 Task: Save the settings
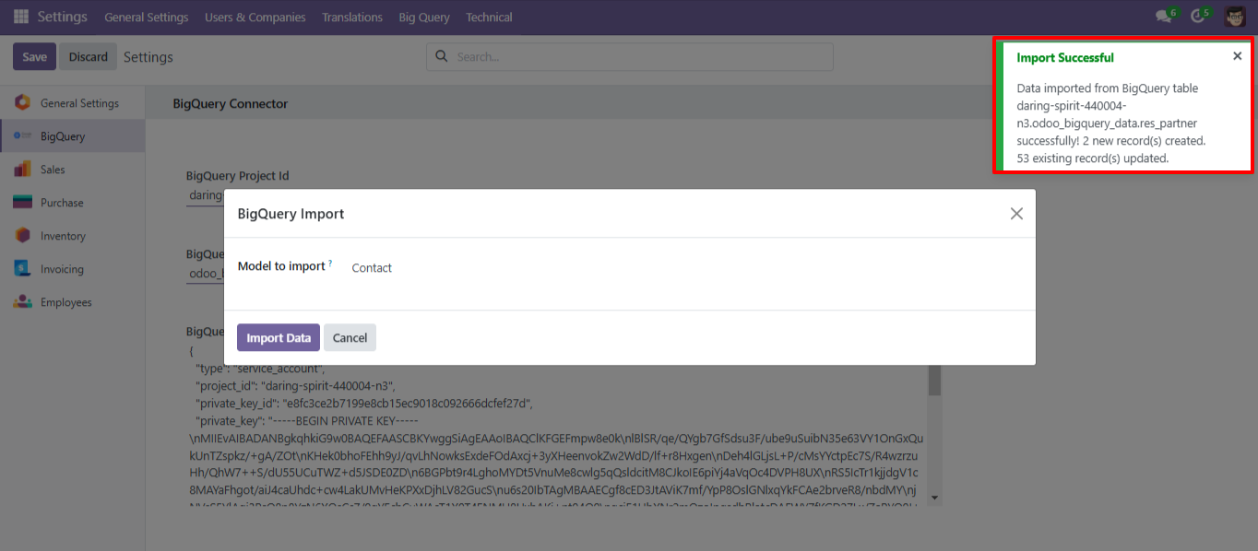tap(34, 57)
